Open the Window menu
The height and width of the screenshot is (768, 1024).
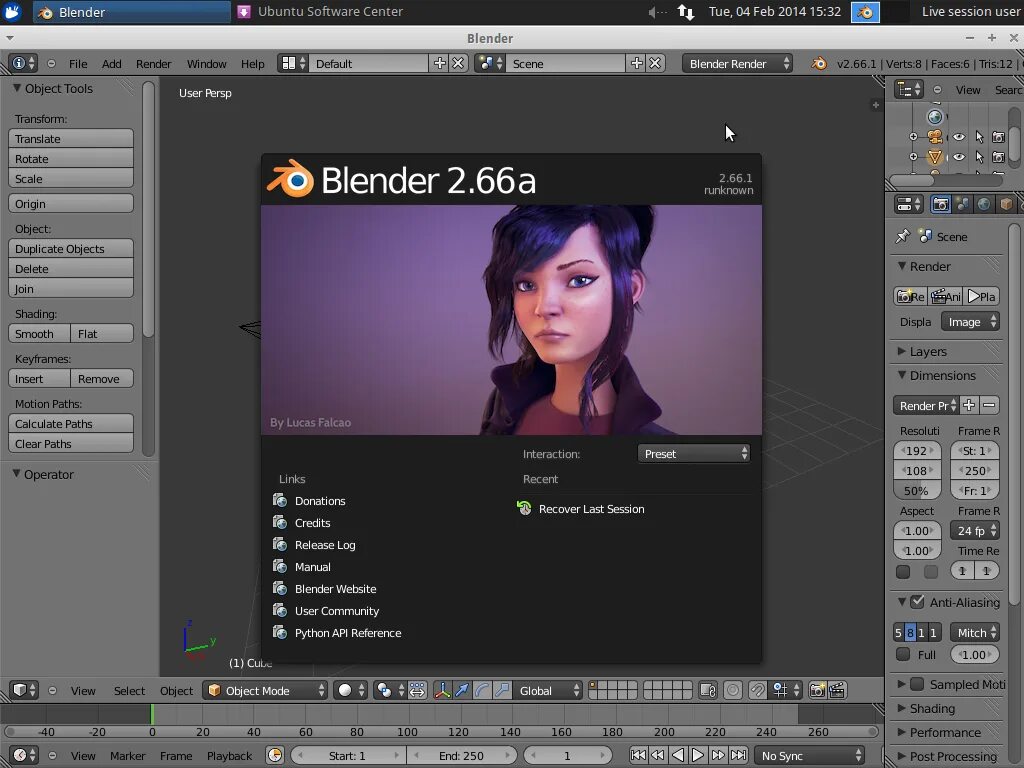coord(206,63)
